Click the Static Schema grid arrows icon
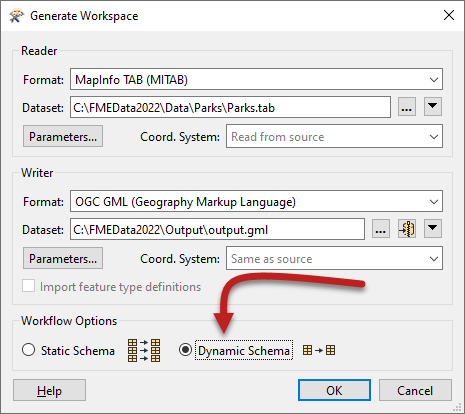 pyautogui.click(x=144, y=350)
